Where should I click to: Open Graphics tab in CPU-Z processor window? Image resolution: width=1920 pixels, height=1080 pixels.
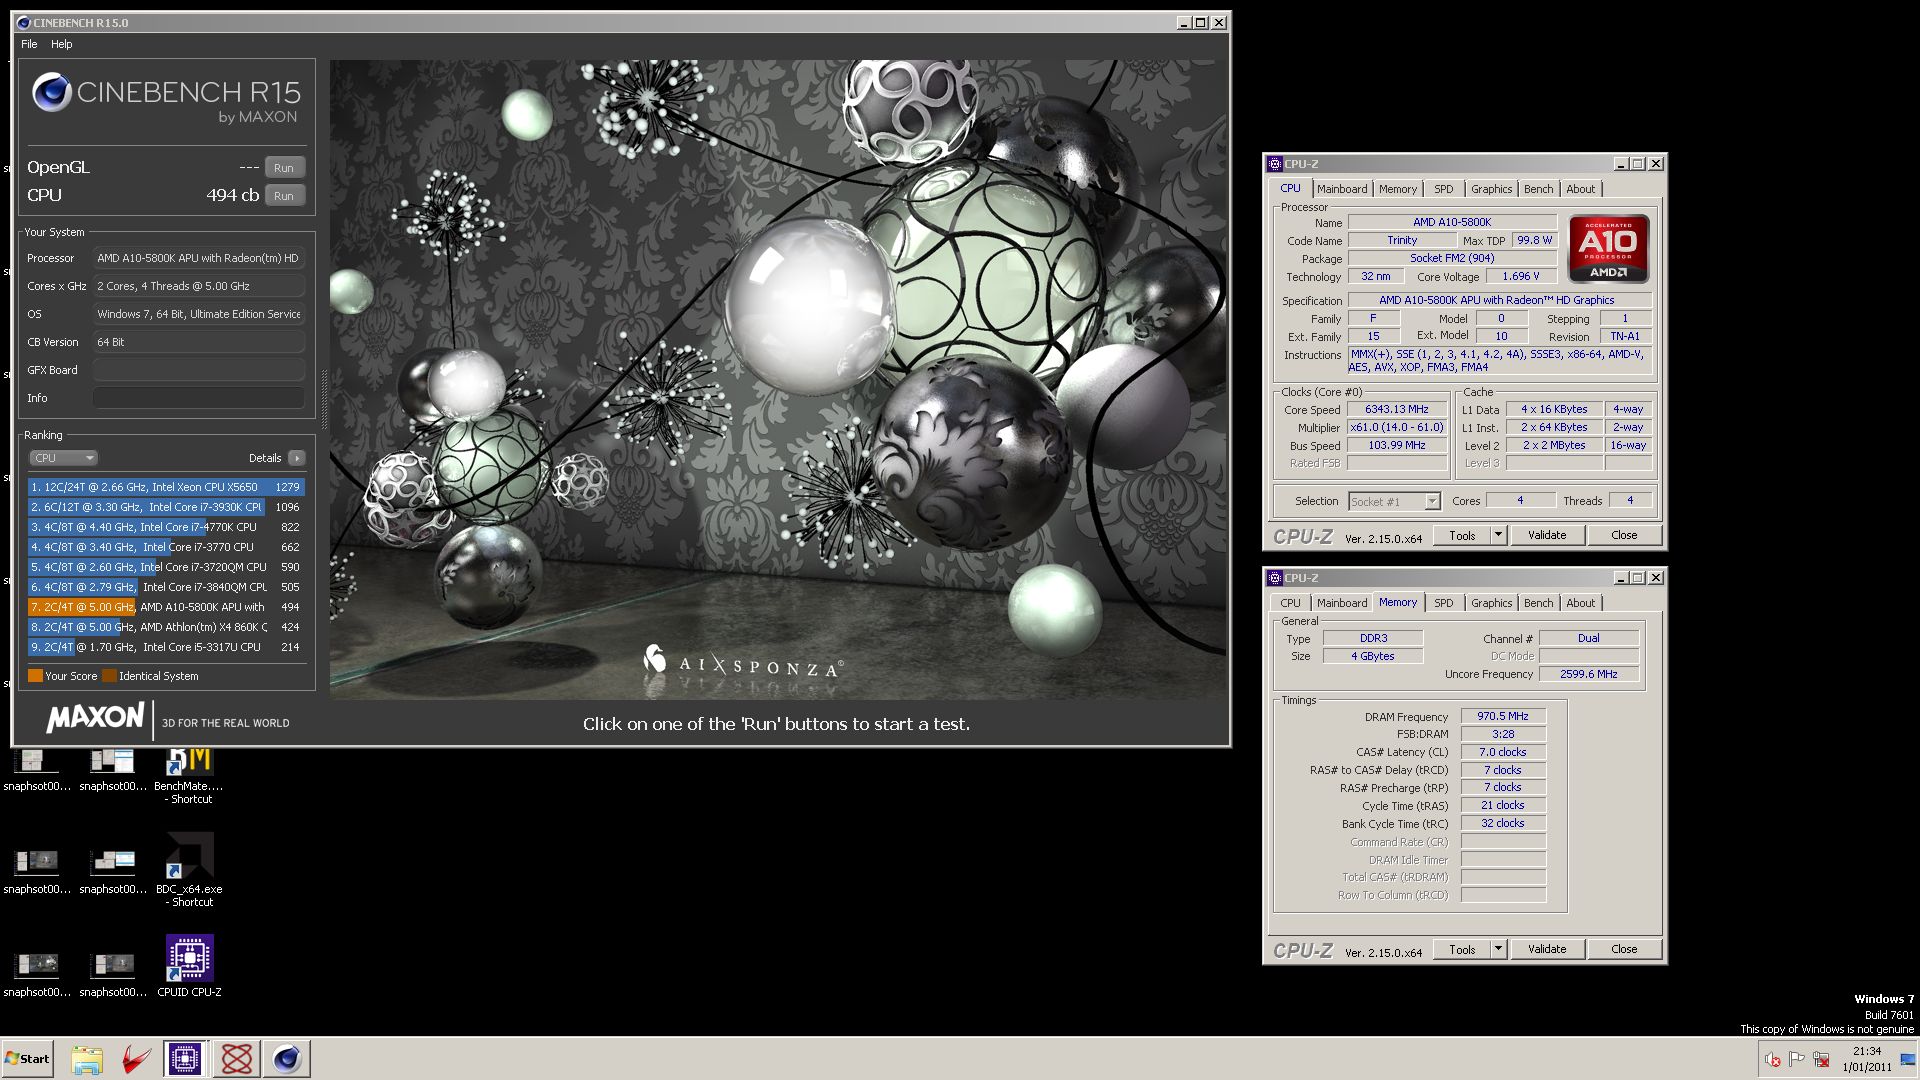point(1491,189)
